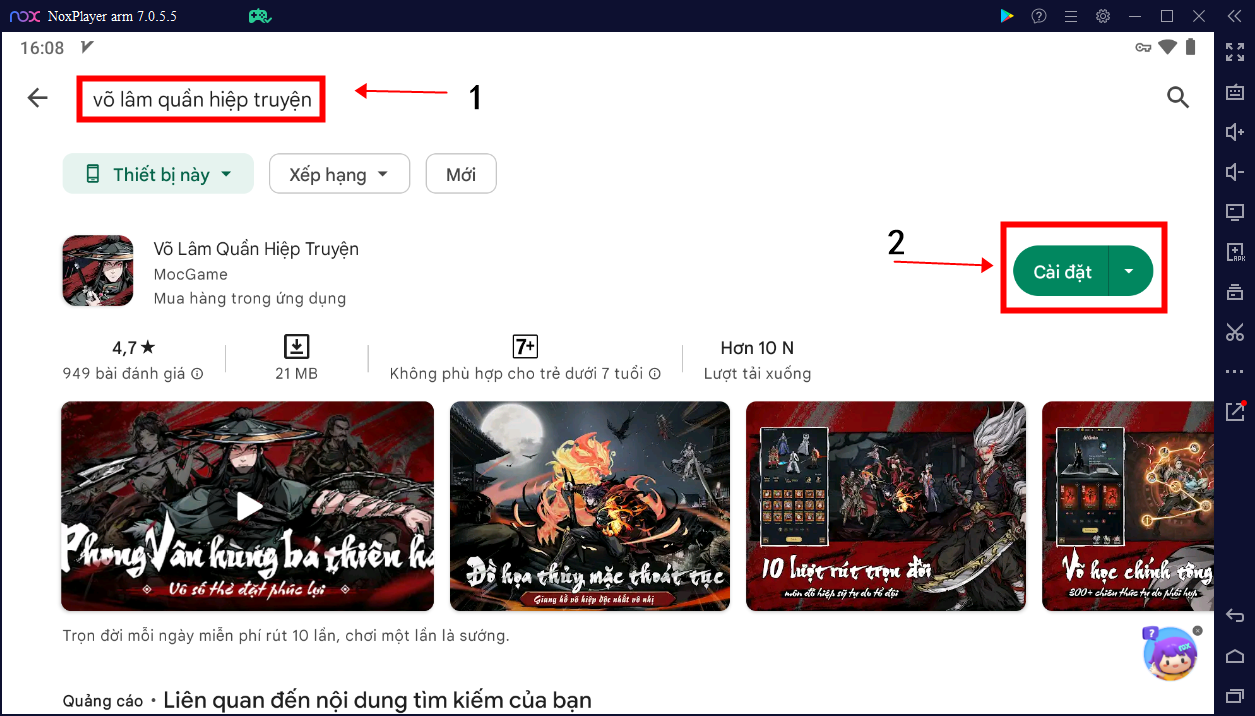
Task: Open the keyboard mapping tool in the sidebar
Action: pos(1234,91)
